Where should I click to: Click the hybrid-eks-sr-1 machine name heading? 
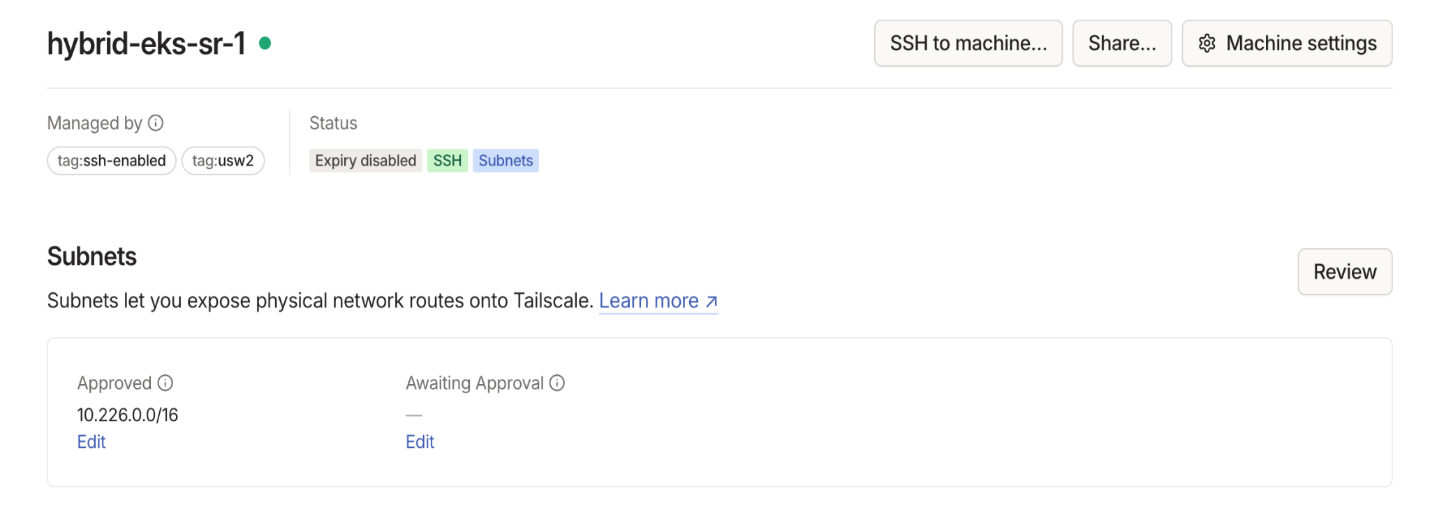click(x=146, y=43)
